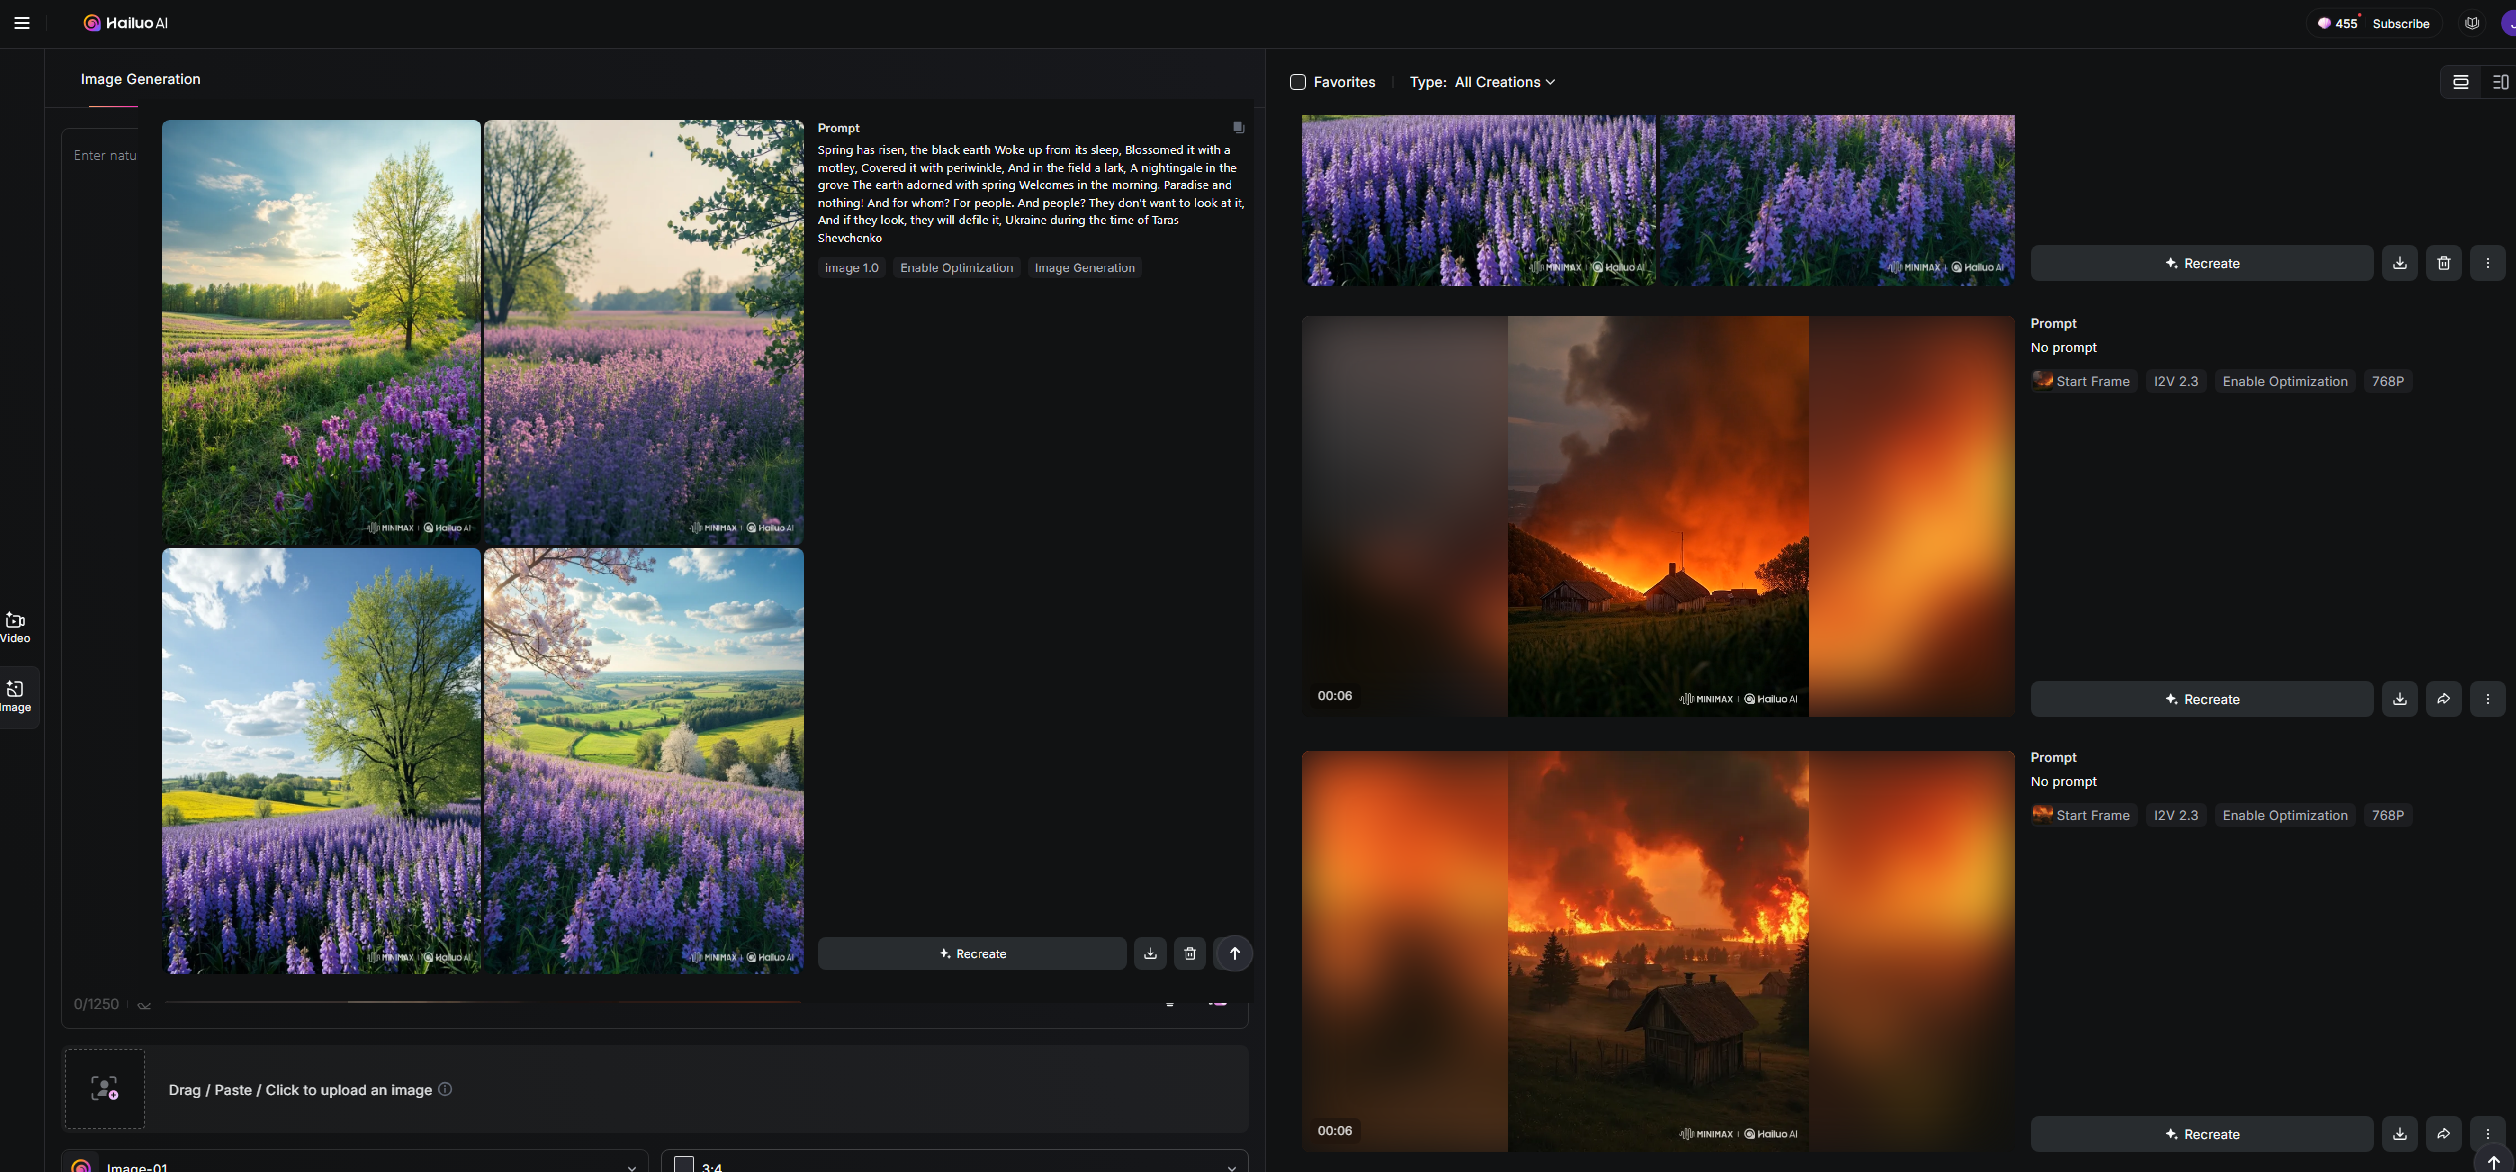This screenshot has width=2516, height=1172.
Task: Copy the prompt text icon
Action: click(1238, 128)
